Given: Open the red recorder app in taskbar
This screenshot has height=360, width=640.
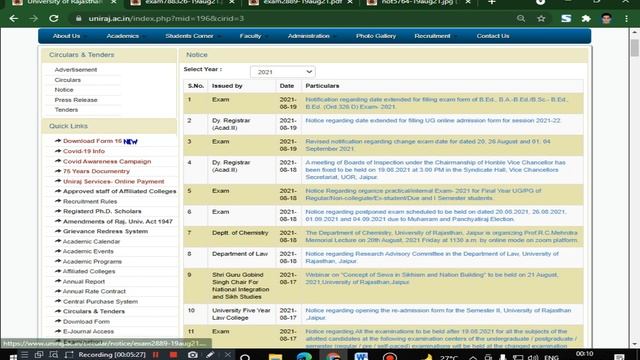Looking at the screenshot, I should coord(390,357).
